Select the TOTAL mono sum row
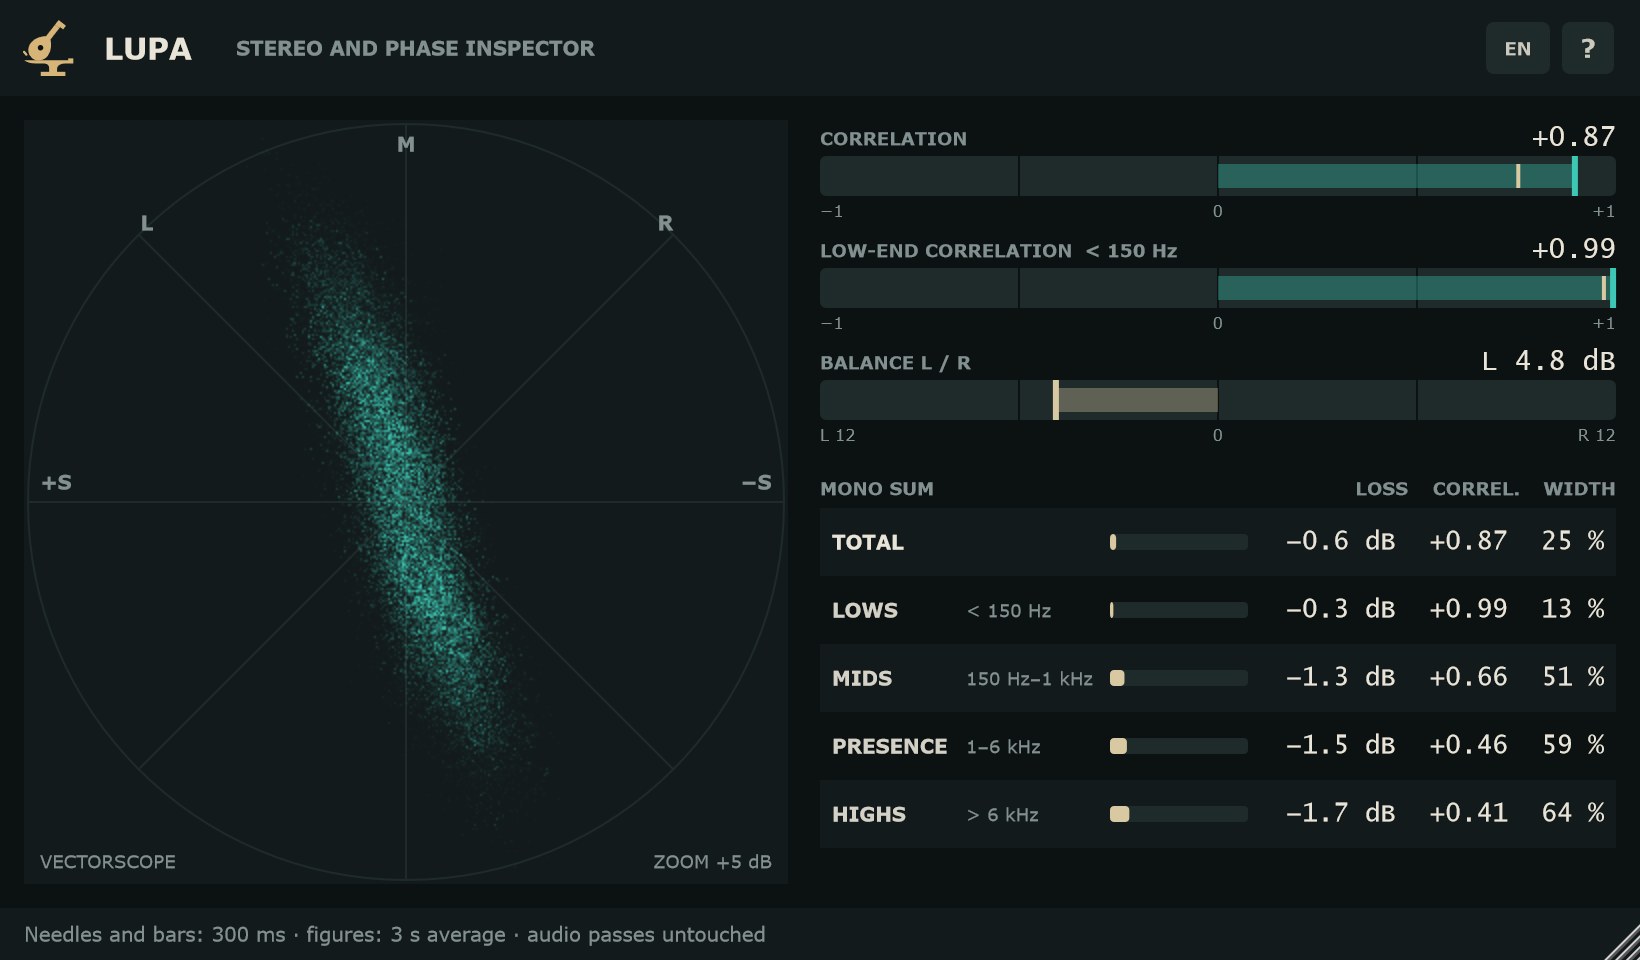This screenshot has height=960, width=1640. [x=1218, y=542]
